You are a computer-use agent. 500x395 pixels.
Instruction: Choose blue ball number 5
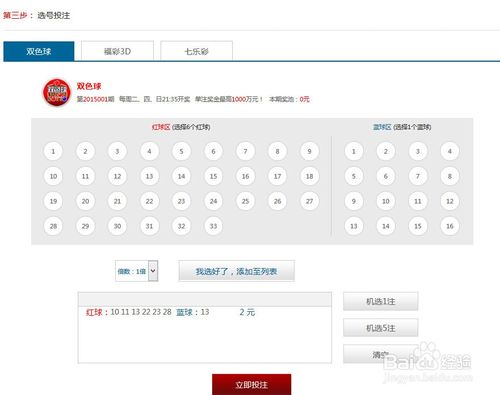(354, 176)
